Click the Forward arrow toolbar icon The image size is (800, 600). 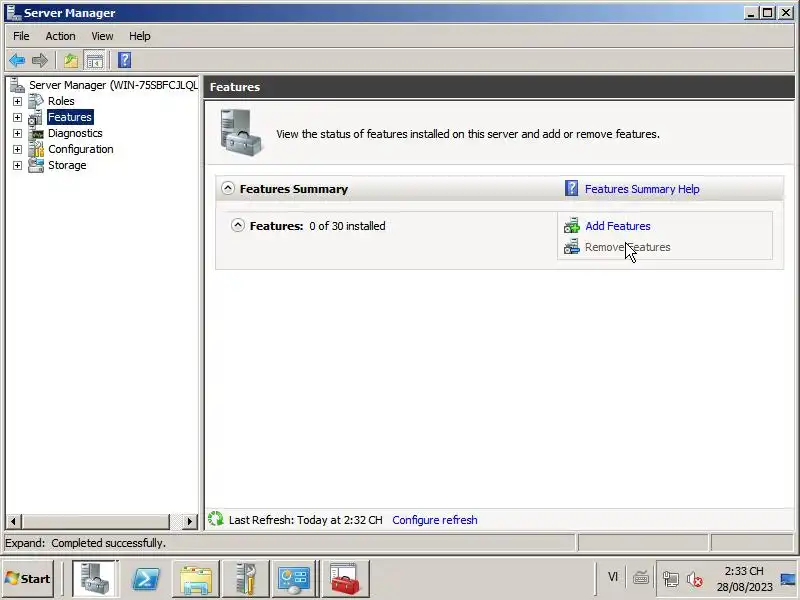tap(40, 60)
